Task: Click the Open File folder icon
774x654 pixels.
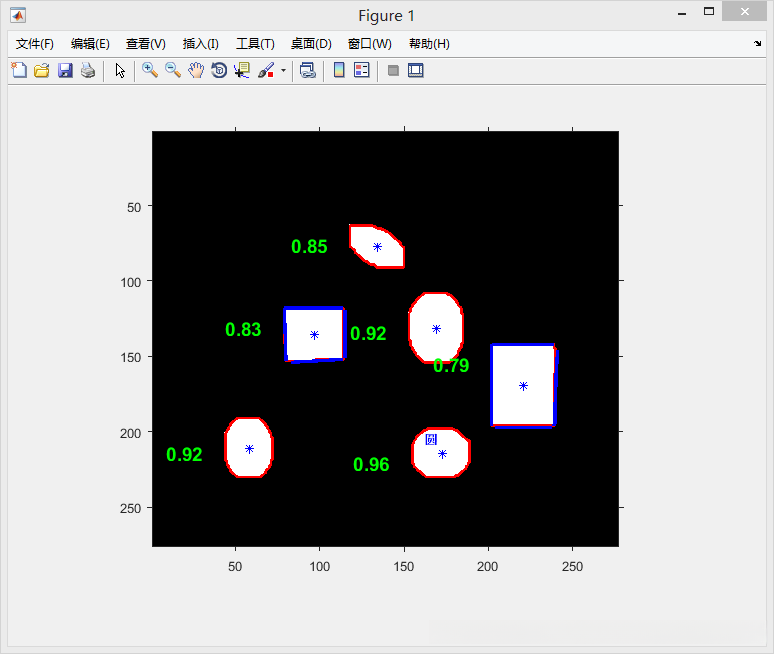Action: click(x=41, y=70)
